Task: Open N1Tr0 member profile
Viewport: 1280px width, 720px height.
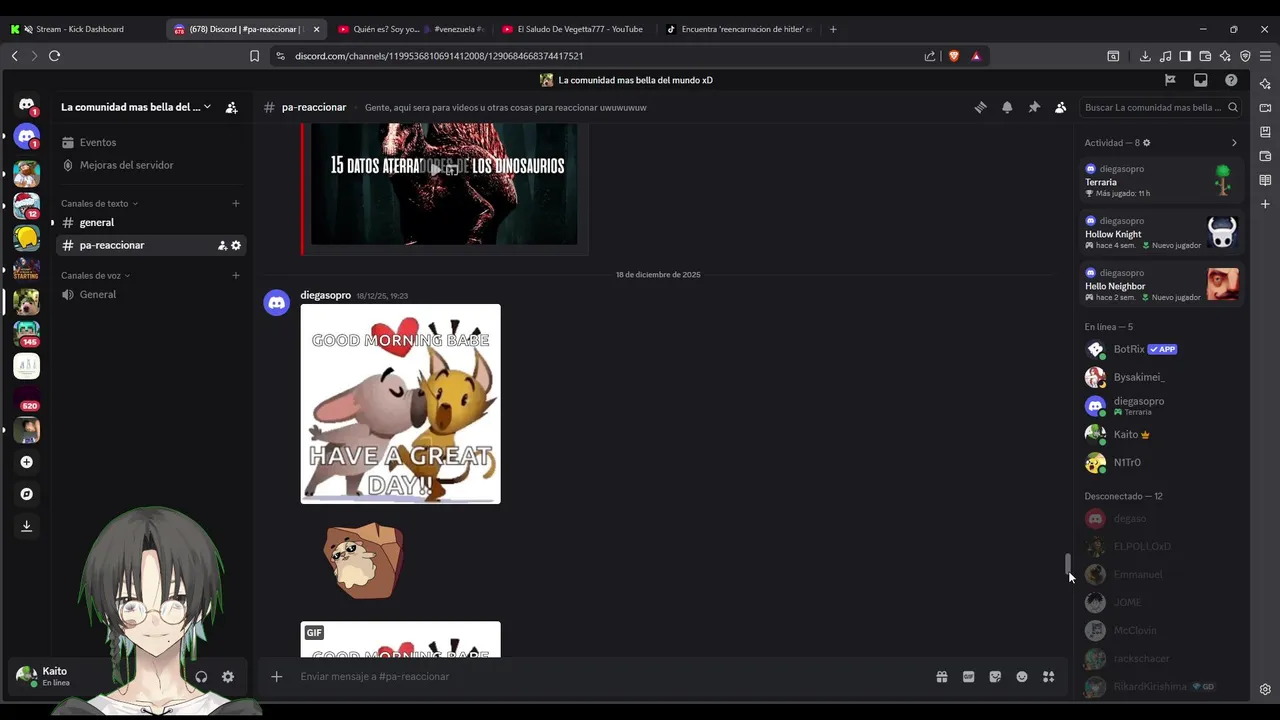Action: [1162, 462]
